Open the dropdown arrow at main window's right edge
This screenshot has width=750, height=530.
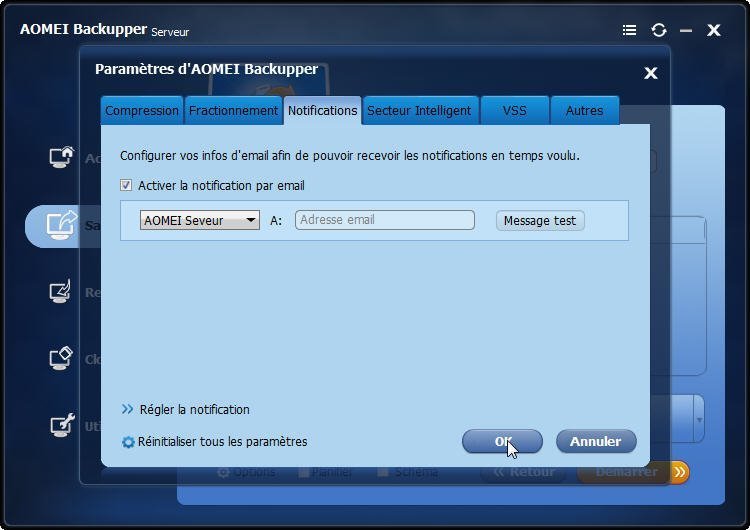[x=699, y=420]
